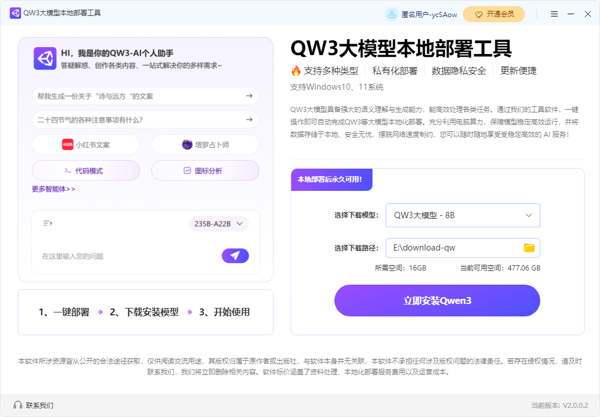Expand 更多智能体 list

53,189
